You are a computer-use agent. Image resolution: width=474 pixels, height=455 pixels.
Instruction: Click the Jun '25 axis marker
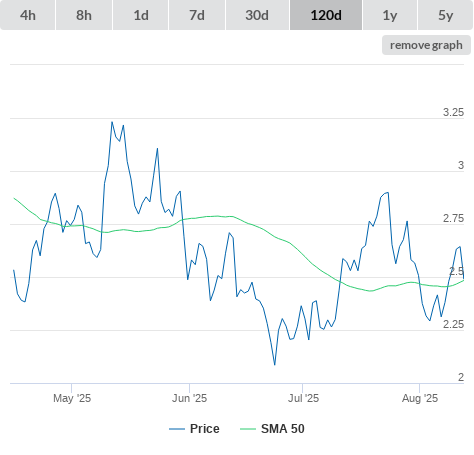189,398
